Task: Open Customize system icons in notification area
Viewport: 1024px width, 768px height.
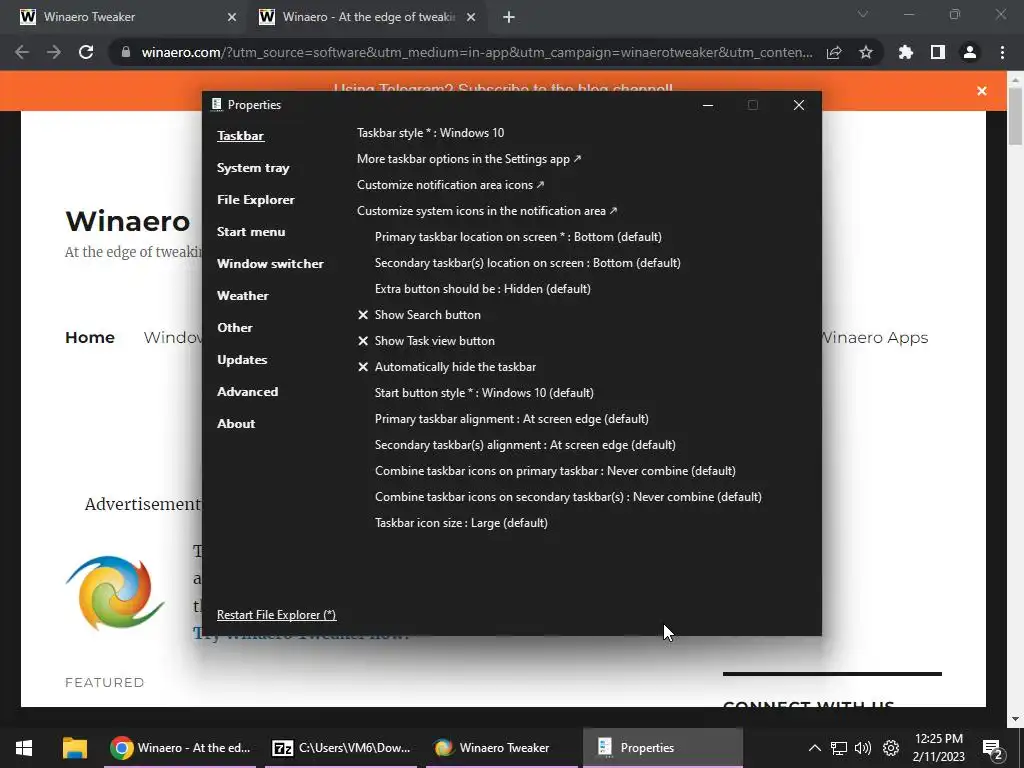Action: [x=487, y=211]
